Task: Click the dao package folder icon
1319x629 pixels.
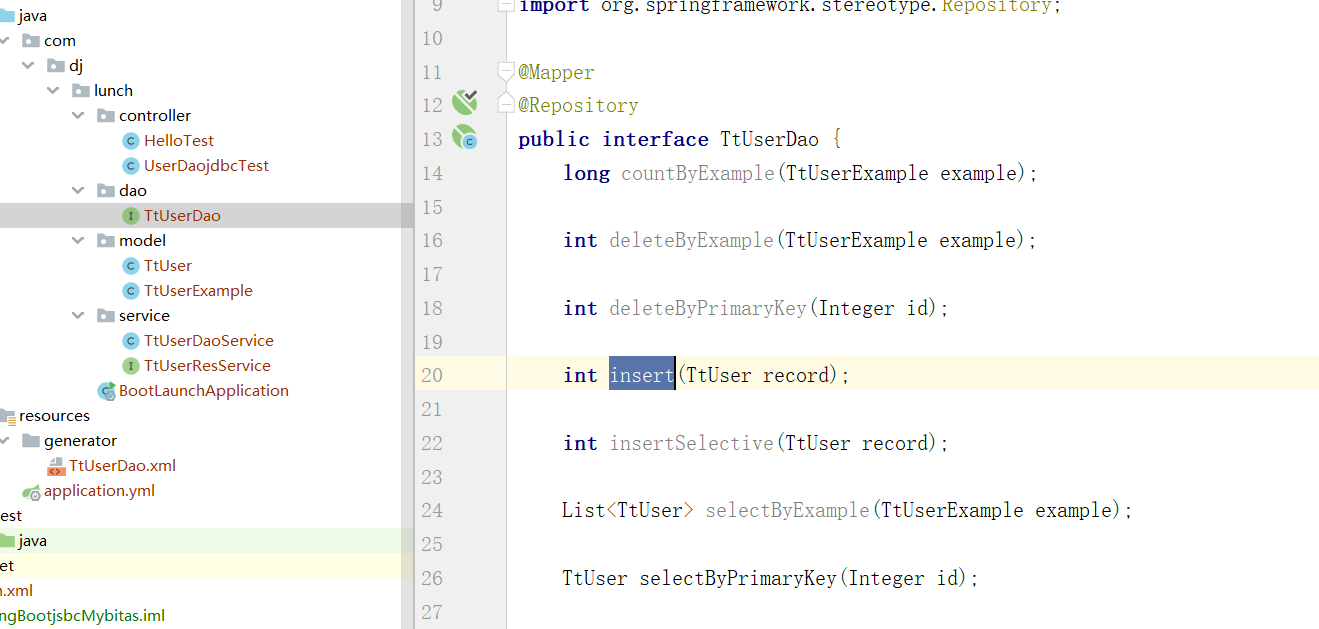Action: 106,191
